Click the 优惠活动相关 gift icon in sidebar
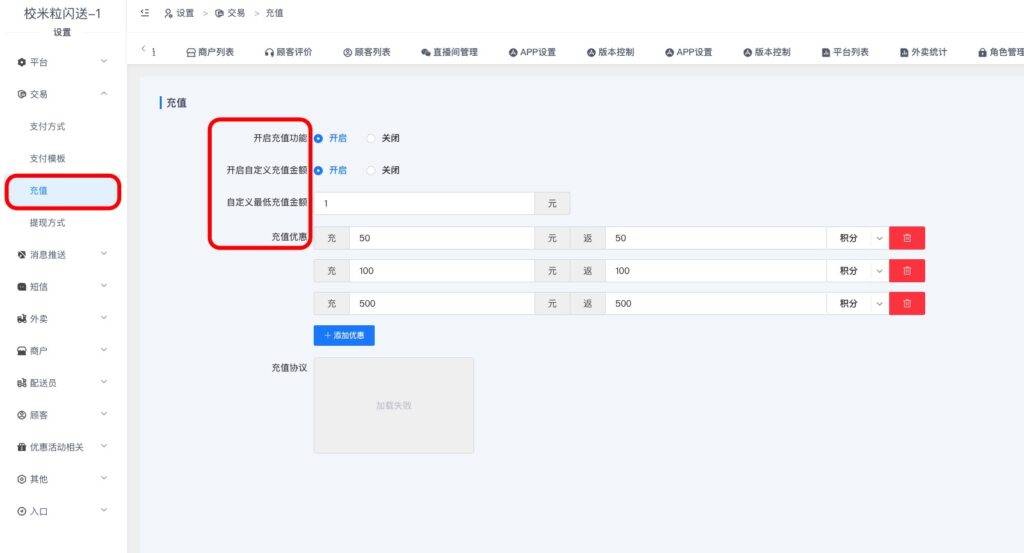Viewport: 1024px width, 553px height. (22, 447)
